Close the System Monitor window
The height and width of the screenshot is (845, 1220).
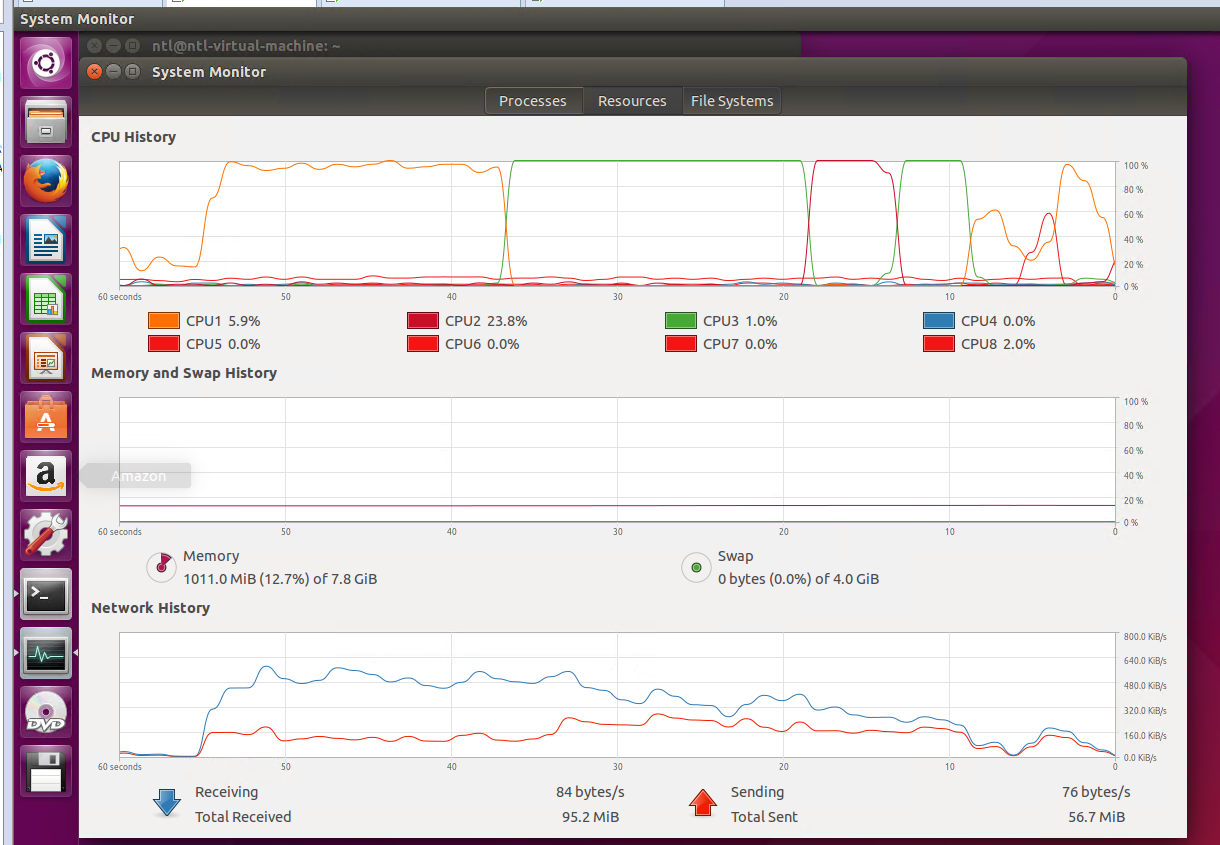94,72
